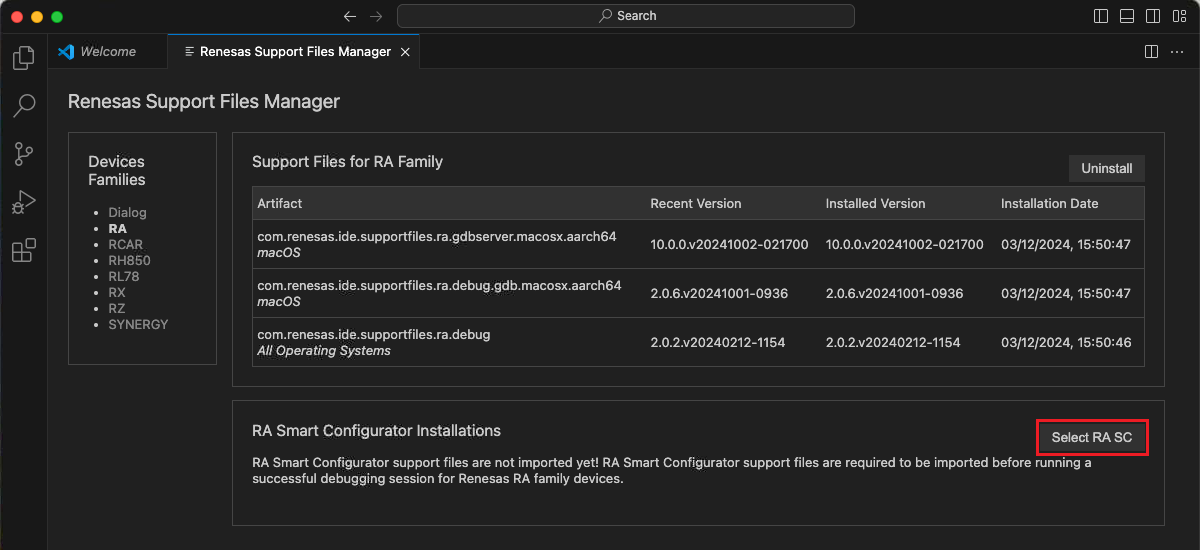Click the command center Search box
This screenshot has width=1200, height=550.
626,16
